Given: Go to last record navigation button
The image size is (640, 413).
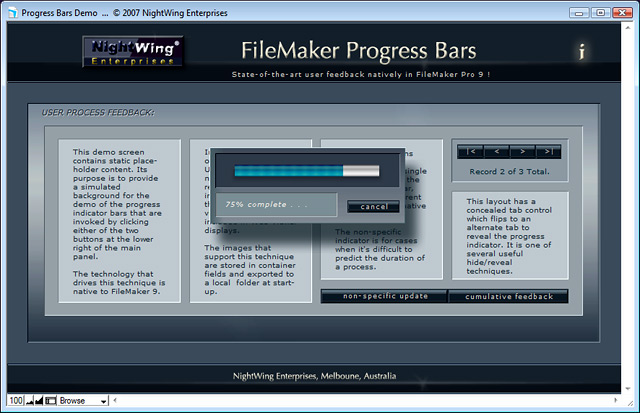Looking at the screenshot, I should pos(549,151).
